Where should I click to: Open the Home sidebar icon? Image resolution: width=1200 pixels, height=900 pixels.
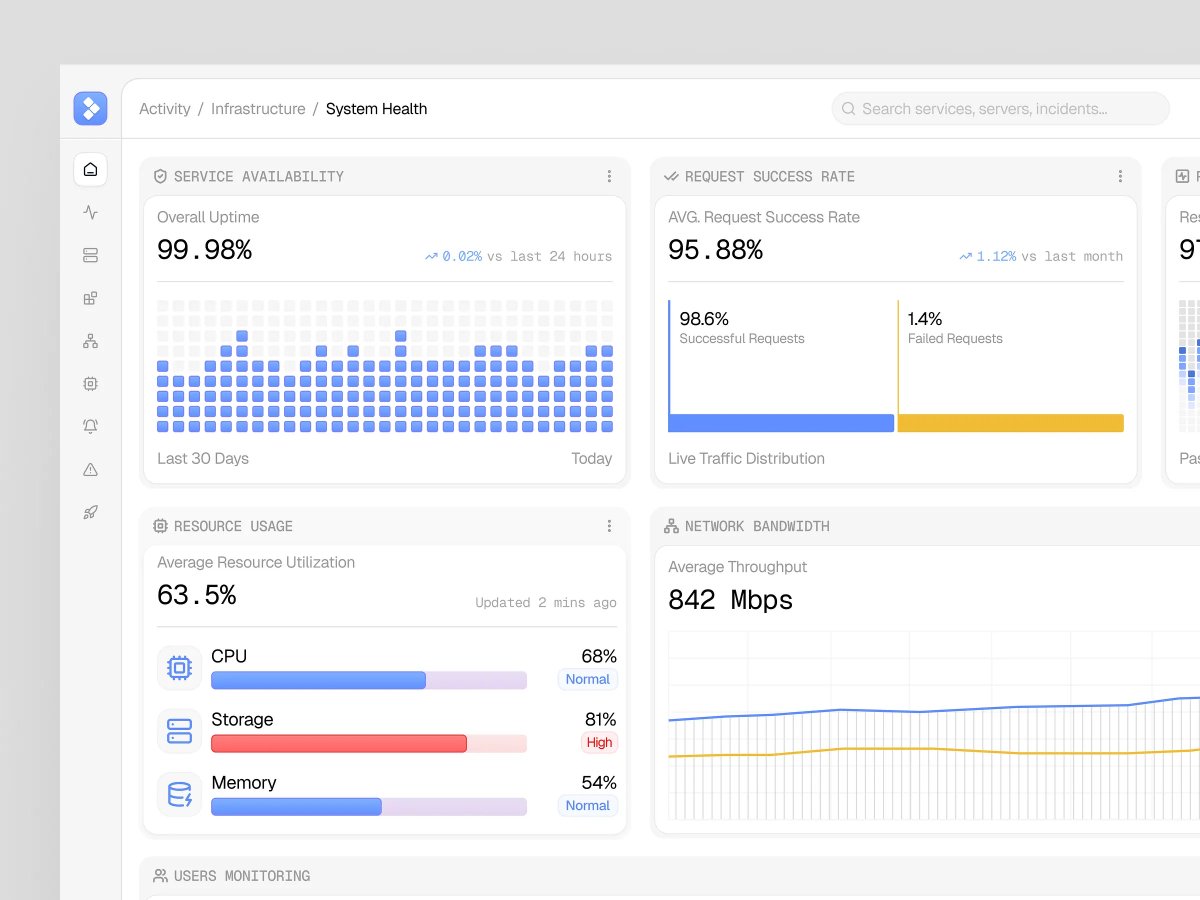90,169
